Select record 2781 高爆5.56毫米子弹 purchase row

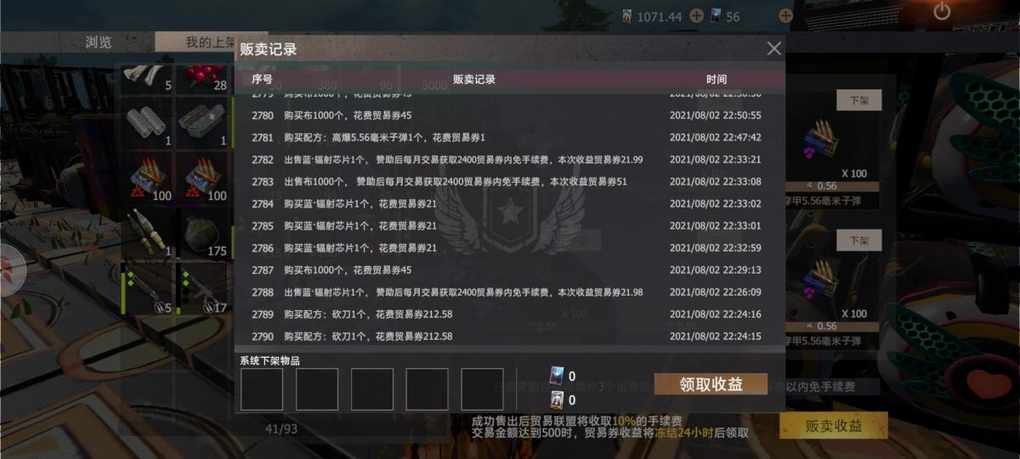[x=507, y=138]
